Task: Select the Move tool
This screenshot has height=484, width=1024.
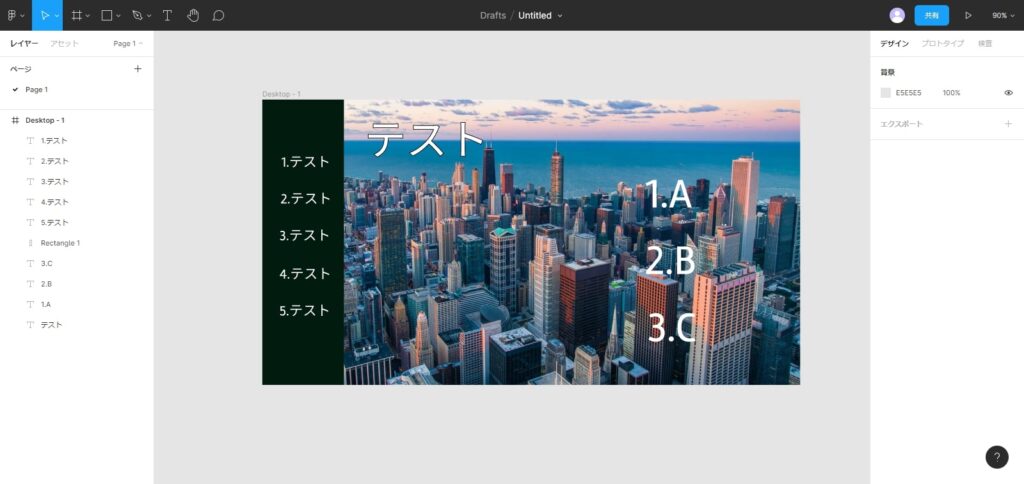Action: coord(42,16)
